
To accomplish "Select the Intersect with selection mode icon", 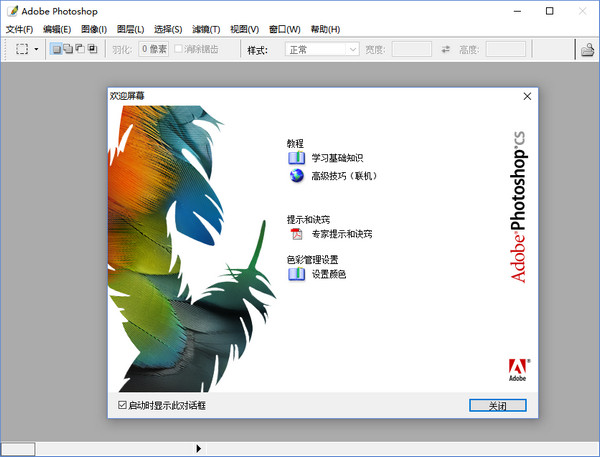I will pyautogui.click(x=92, y=49).
